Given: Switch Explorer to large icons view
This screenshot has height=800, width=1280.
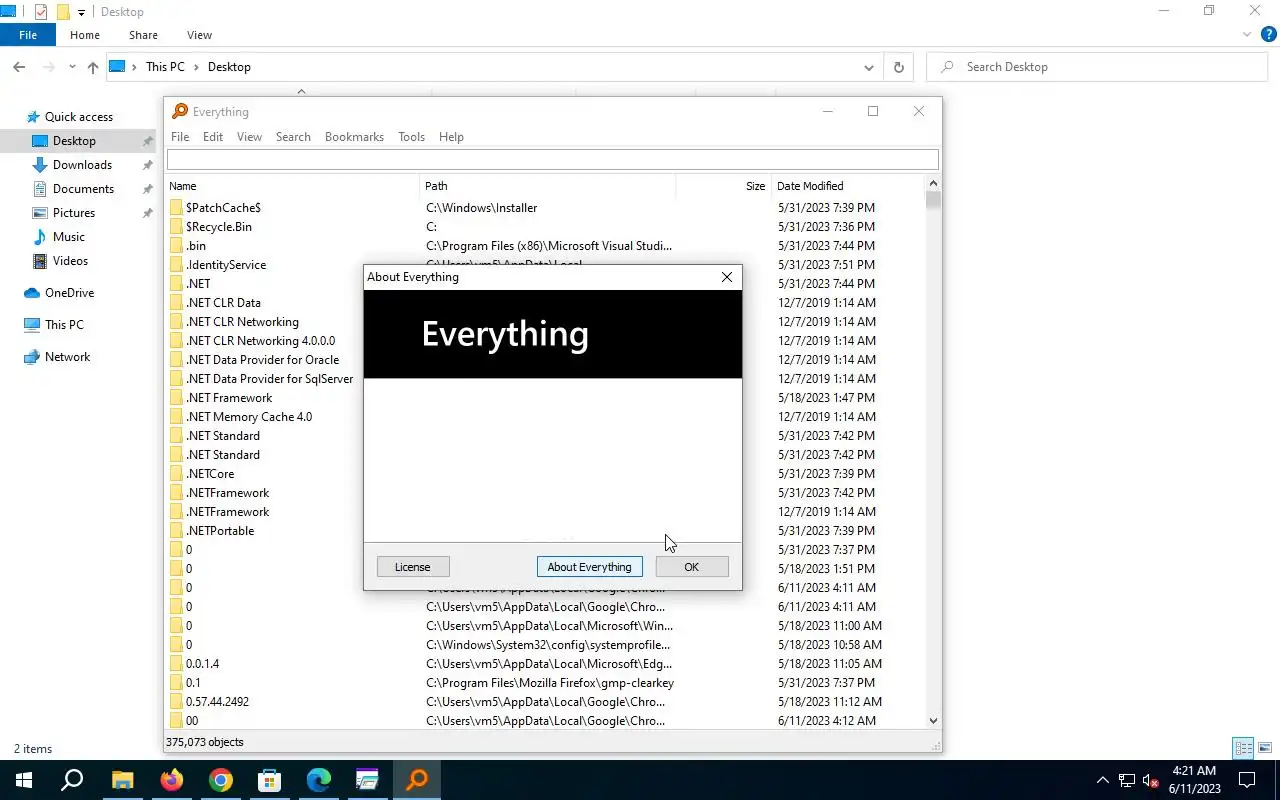Looking at the screenshot, I should point(1265,748).
